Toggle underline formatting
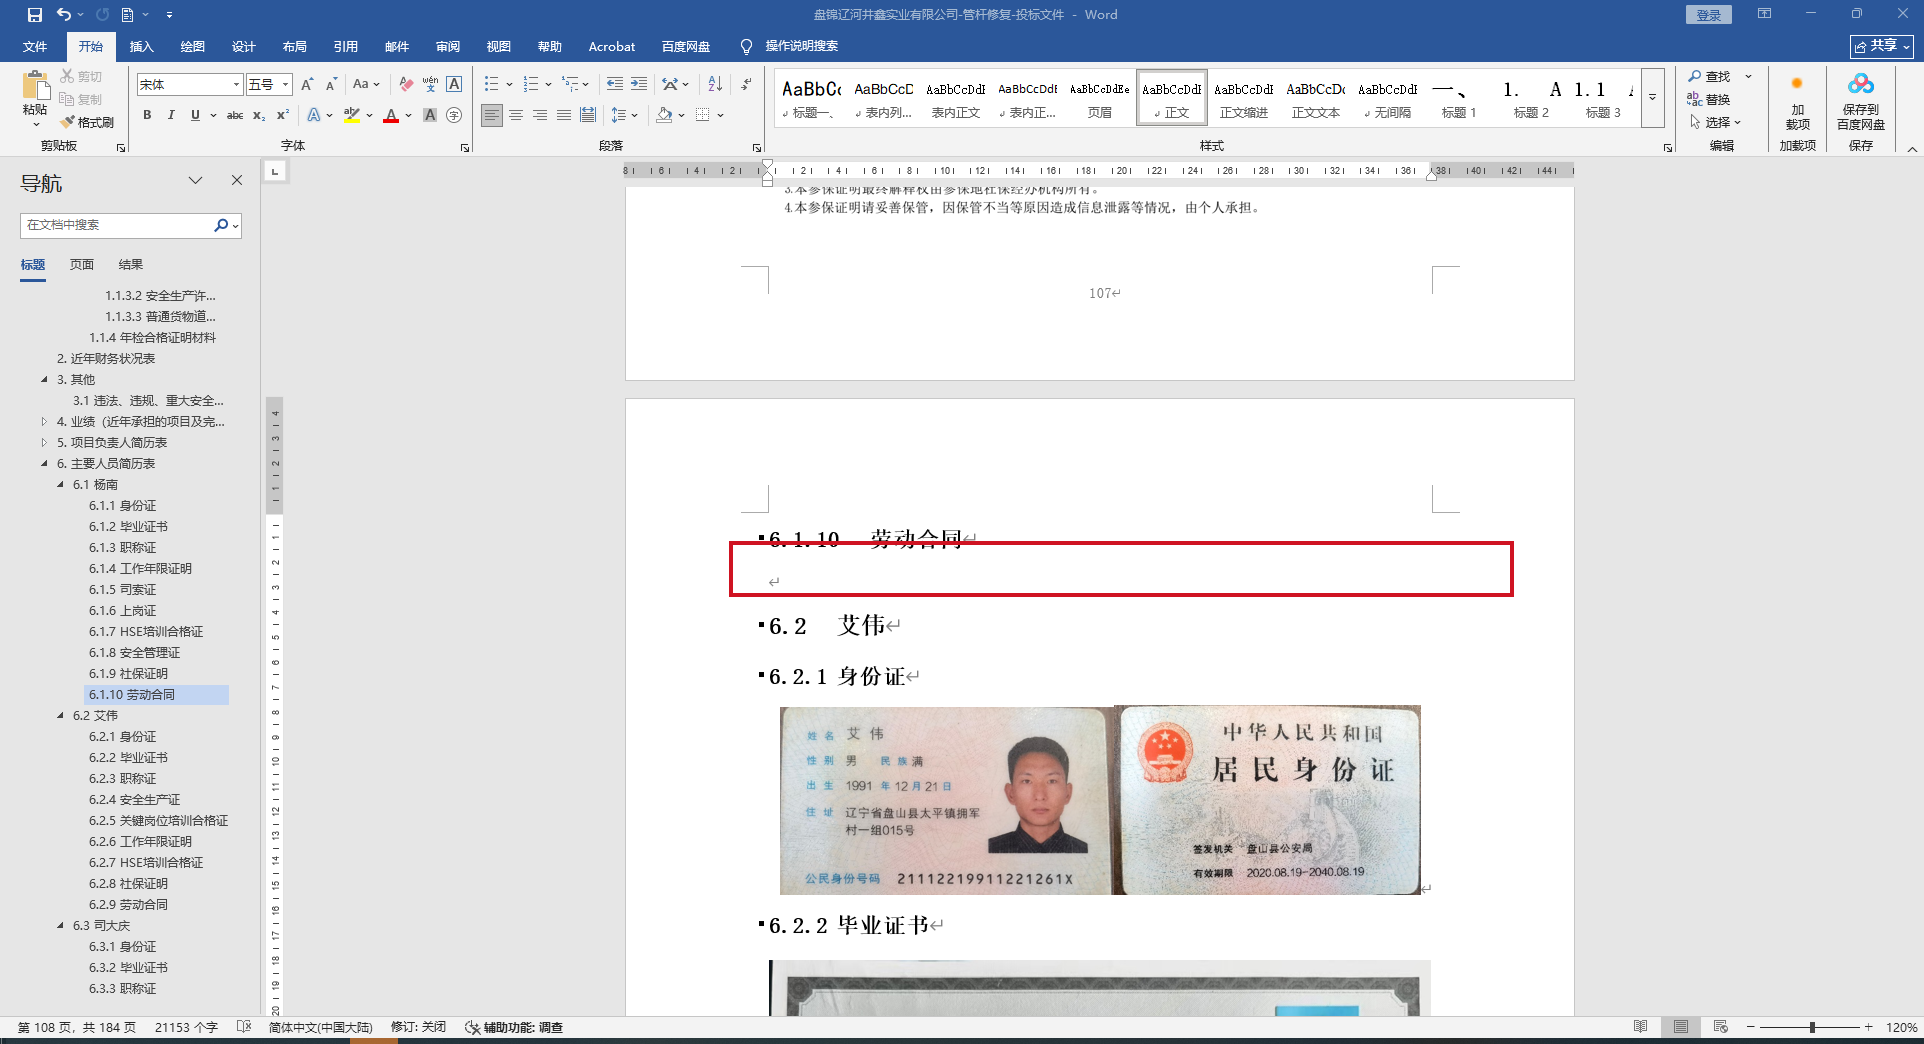Viewport: 1924px width, 1044px height. [x=195, y=115]
